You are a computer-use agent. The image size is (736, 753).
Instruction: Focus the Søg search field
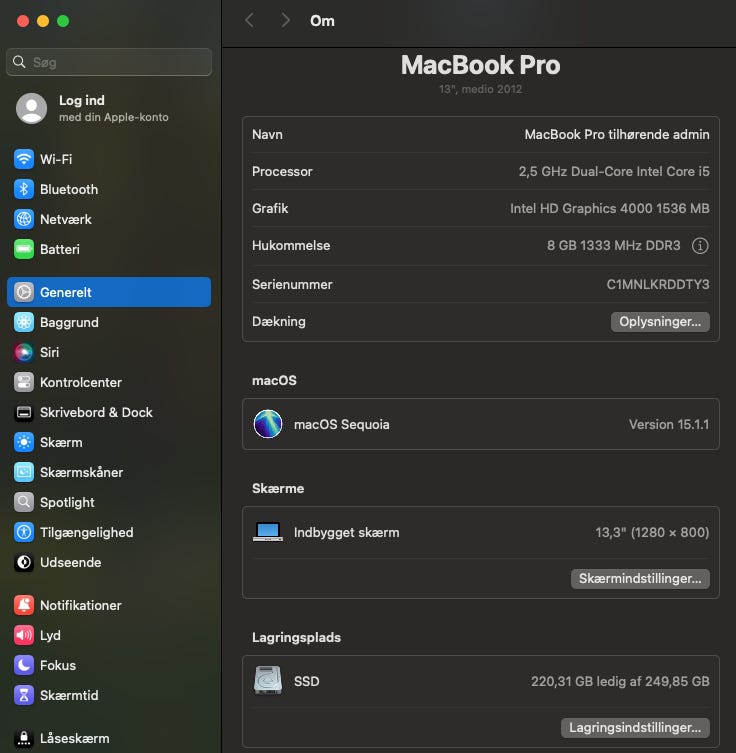point(109,62)
